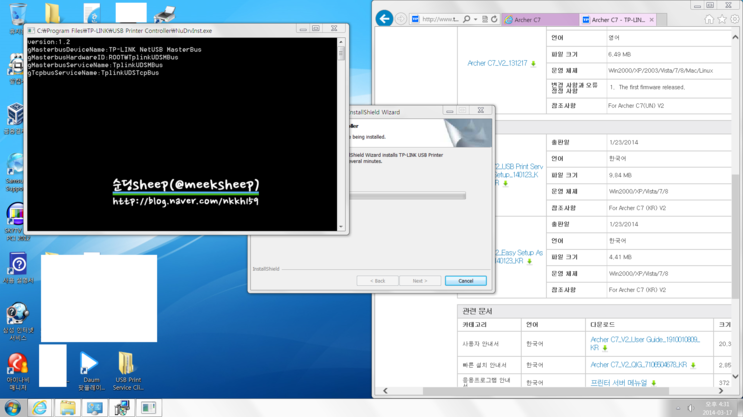This screenshot has height=417, width=743.
Task: Click the console window scroll up arrow
Action: 341,42
